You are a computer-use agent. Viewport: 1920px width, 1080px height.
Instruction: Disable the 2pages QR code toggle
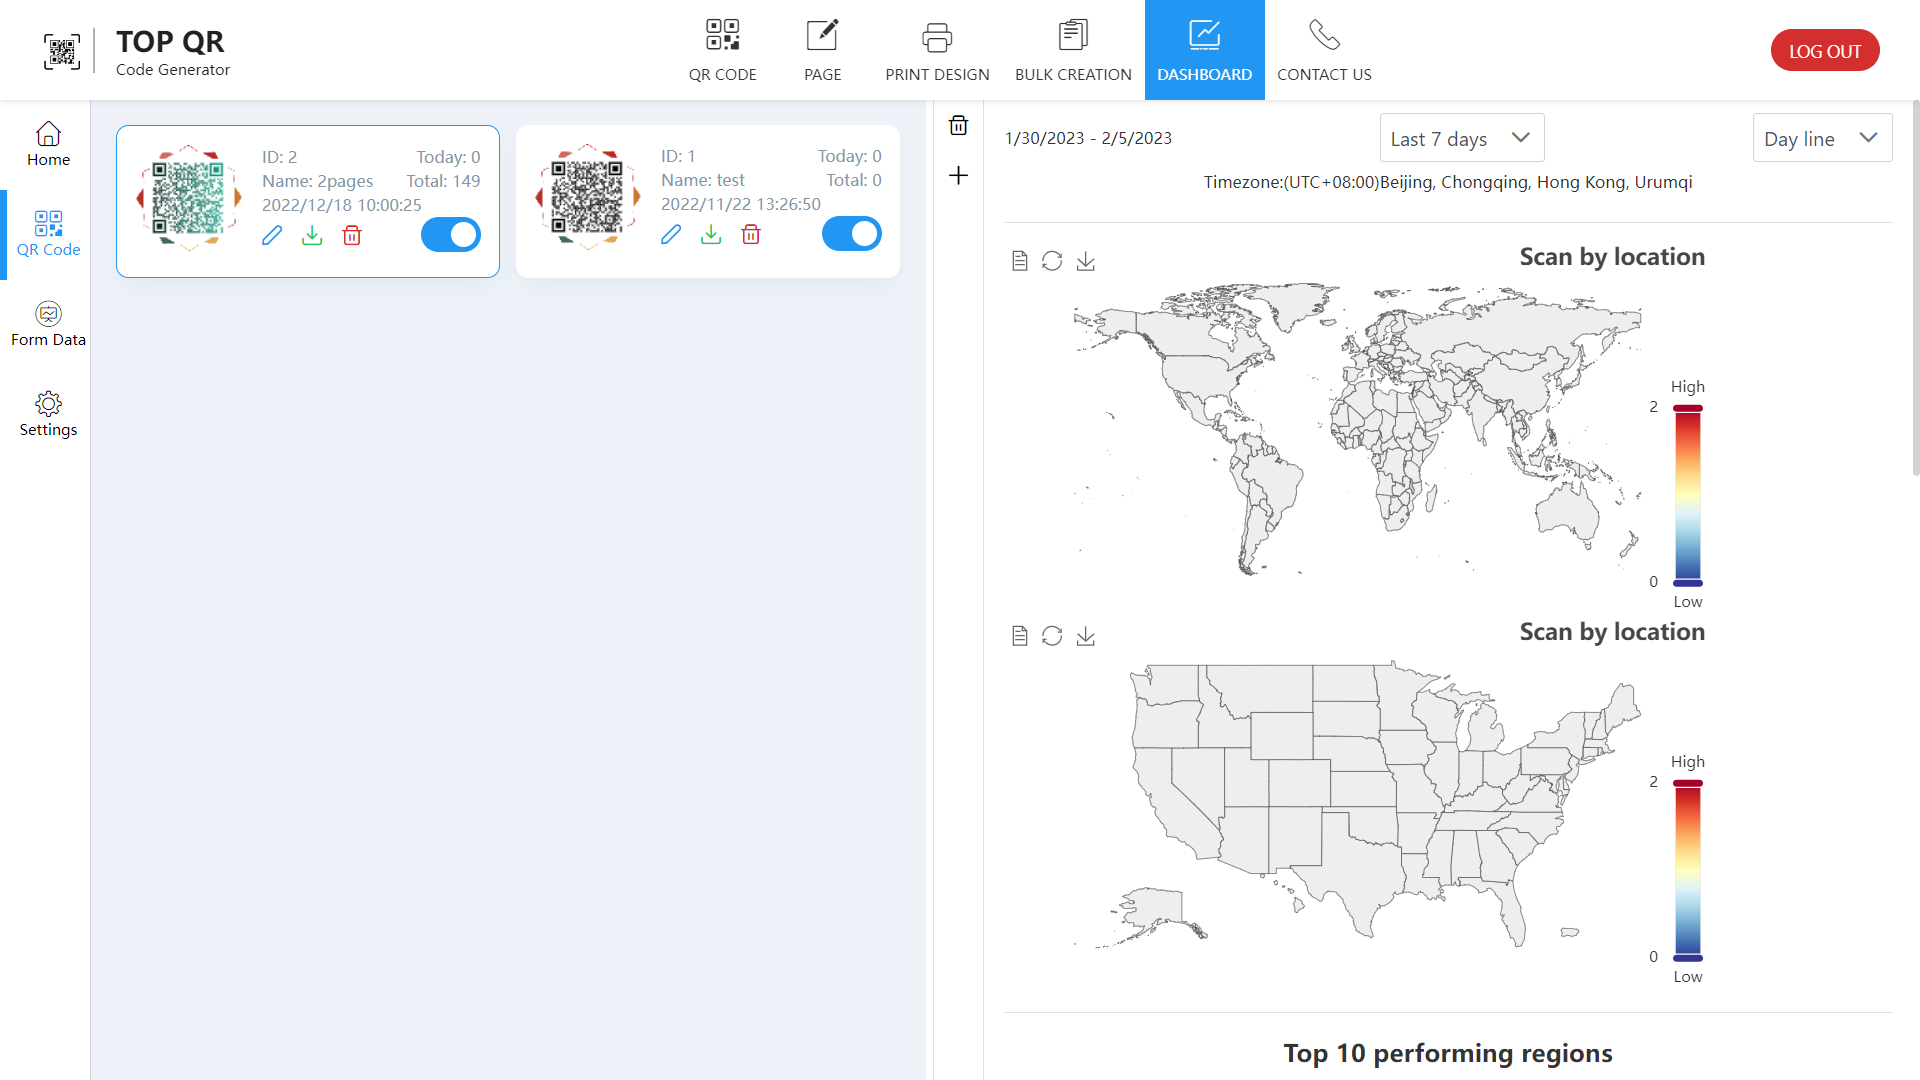(451, 235)
